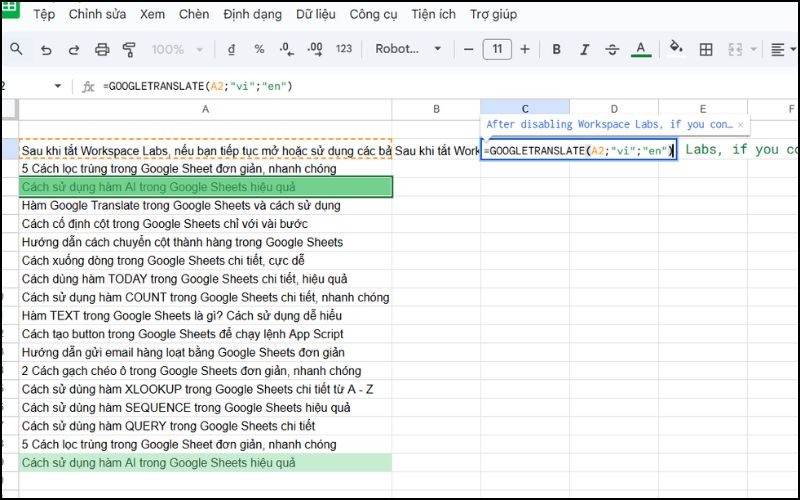800x500 pixels.
Task: Undo the last action
Action: click(46, 49)
